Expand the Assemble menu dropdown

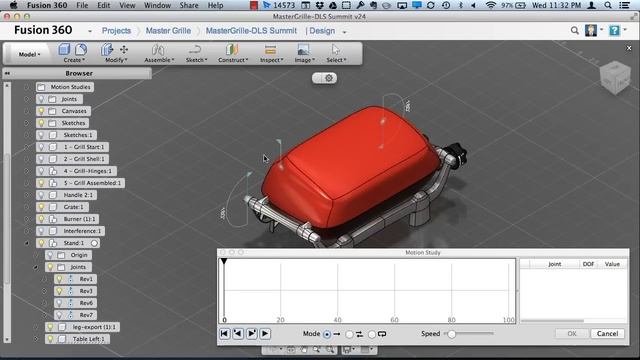159,60
